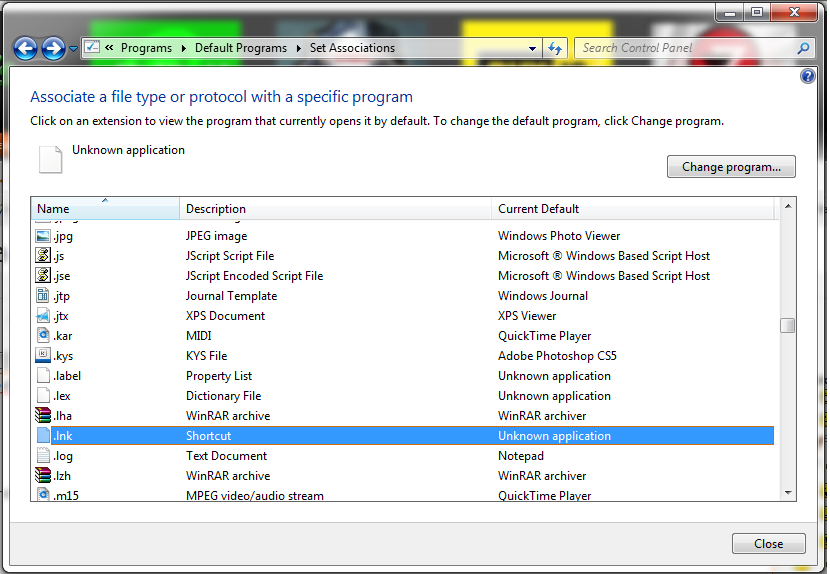Click the Refresh icon beside address bar
The image size is (830, 574).
coord(556,48)
